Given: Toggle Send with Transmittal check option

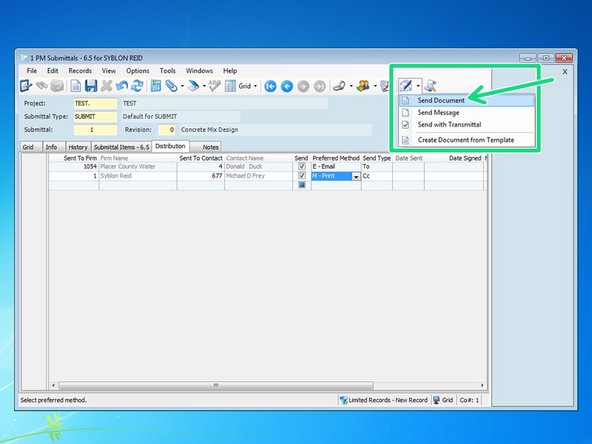Looking at the screenshot, I should point(405,125).
